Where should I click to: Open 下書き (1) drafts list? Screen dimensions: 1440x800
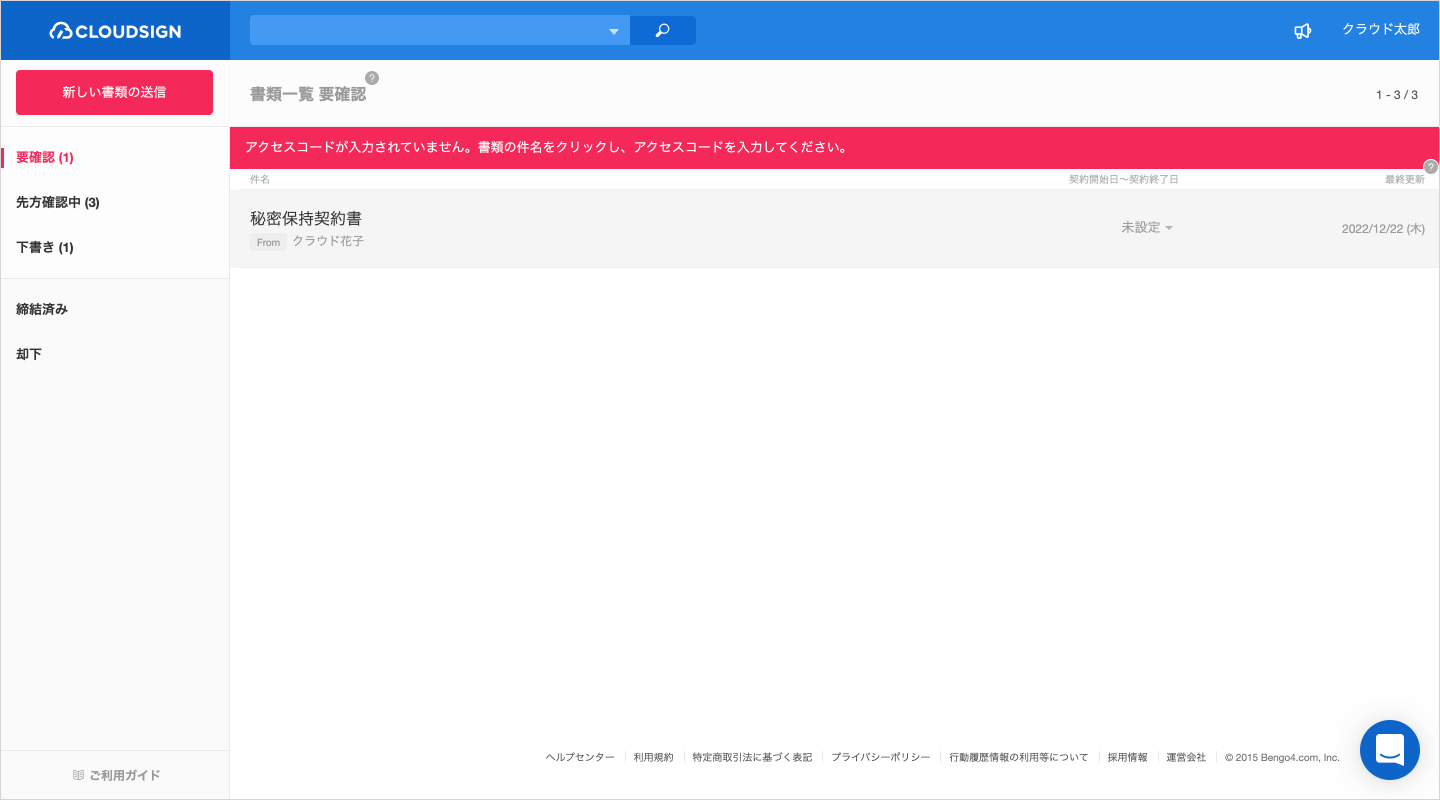tap(45, 247)
